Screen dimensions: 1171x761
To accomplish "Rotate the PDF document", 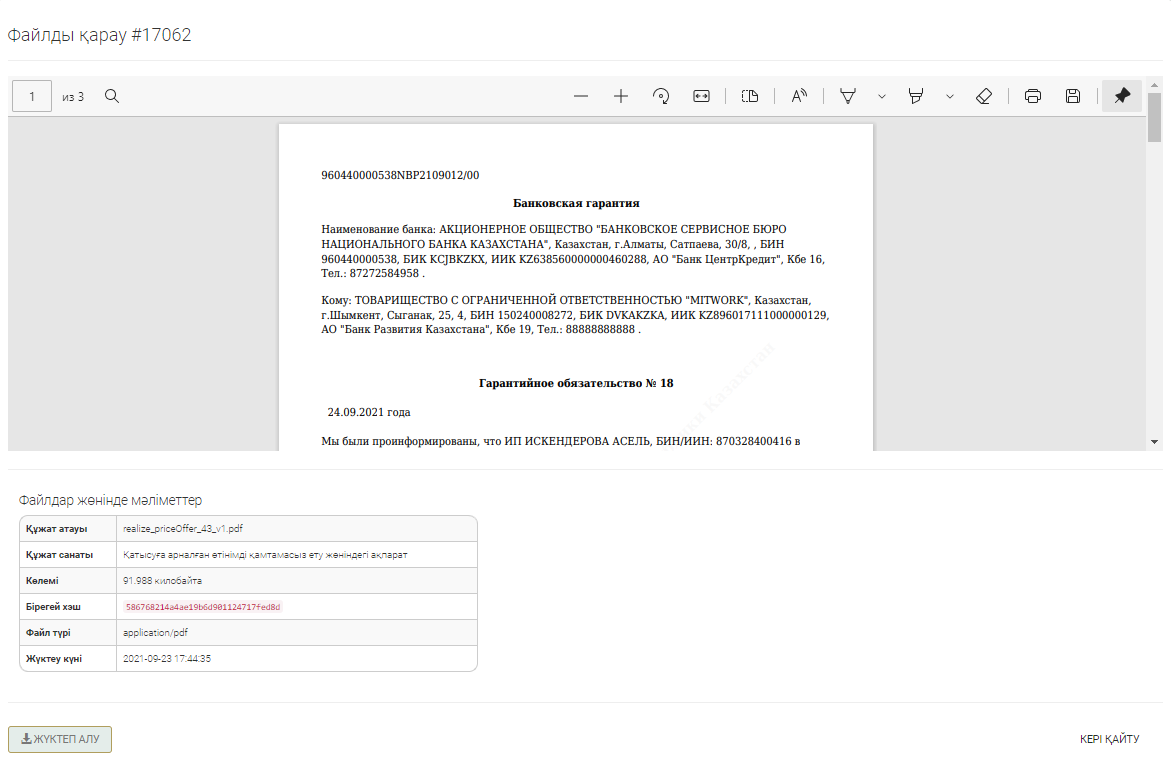I will [661, 96].
